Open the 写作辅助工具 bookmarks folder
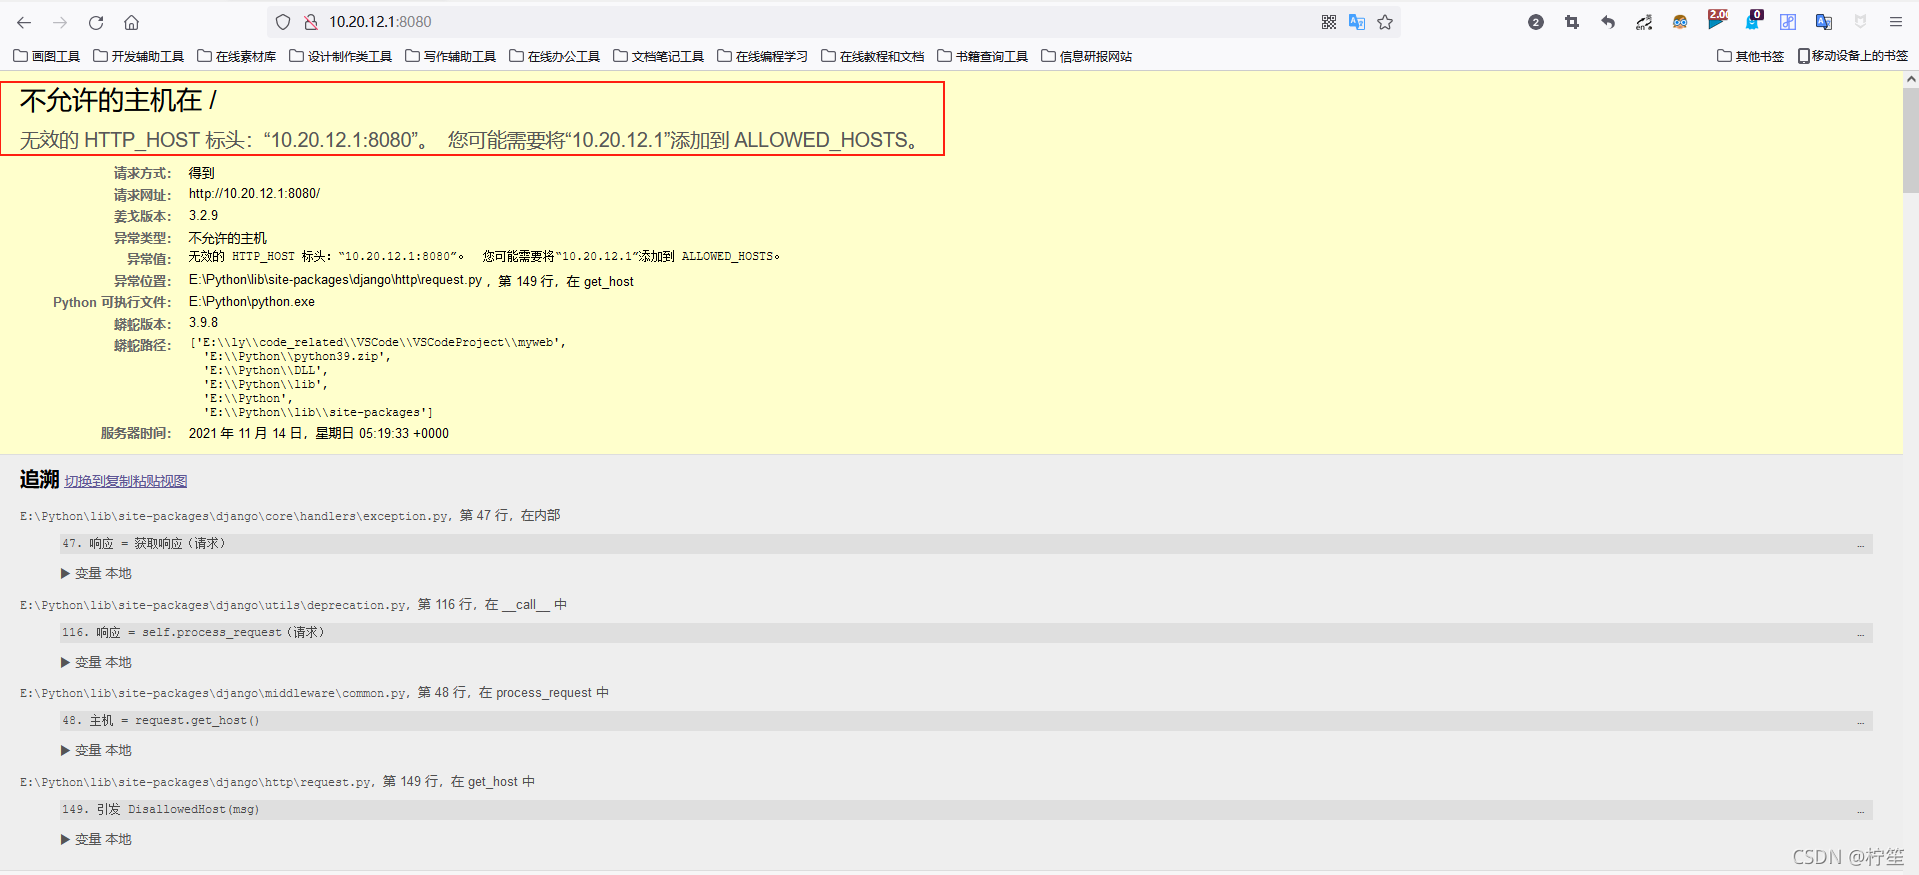1919x875 pixels. (x=451, y=56)
